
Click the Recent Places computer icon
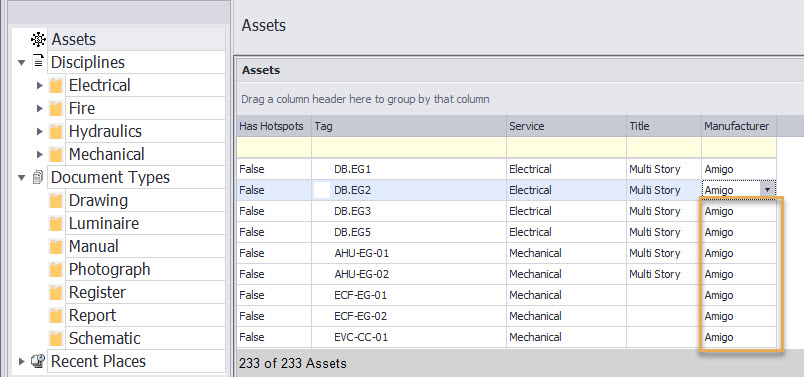tap(38, 361)
